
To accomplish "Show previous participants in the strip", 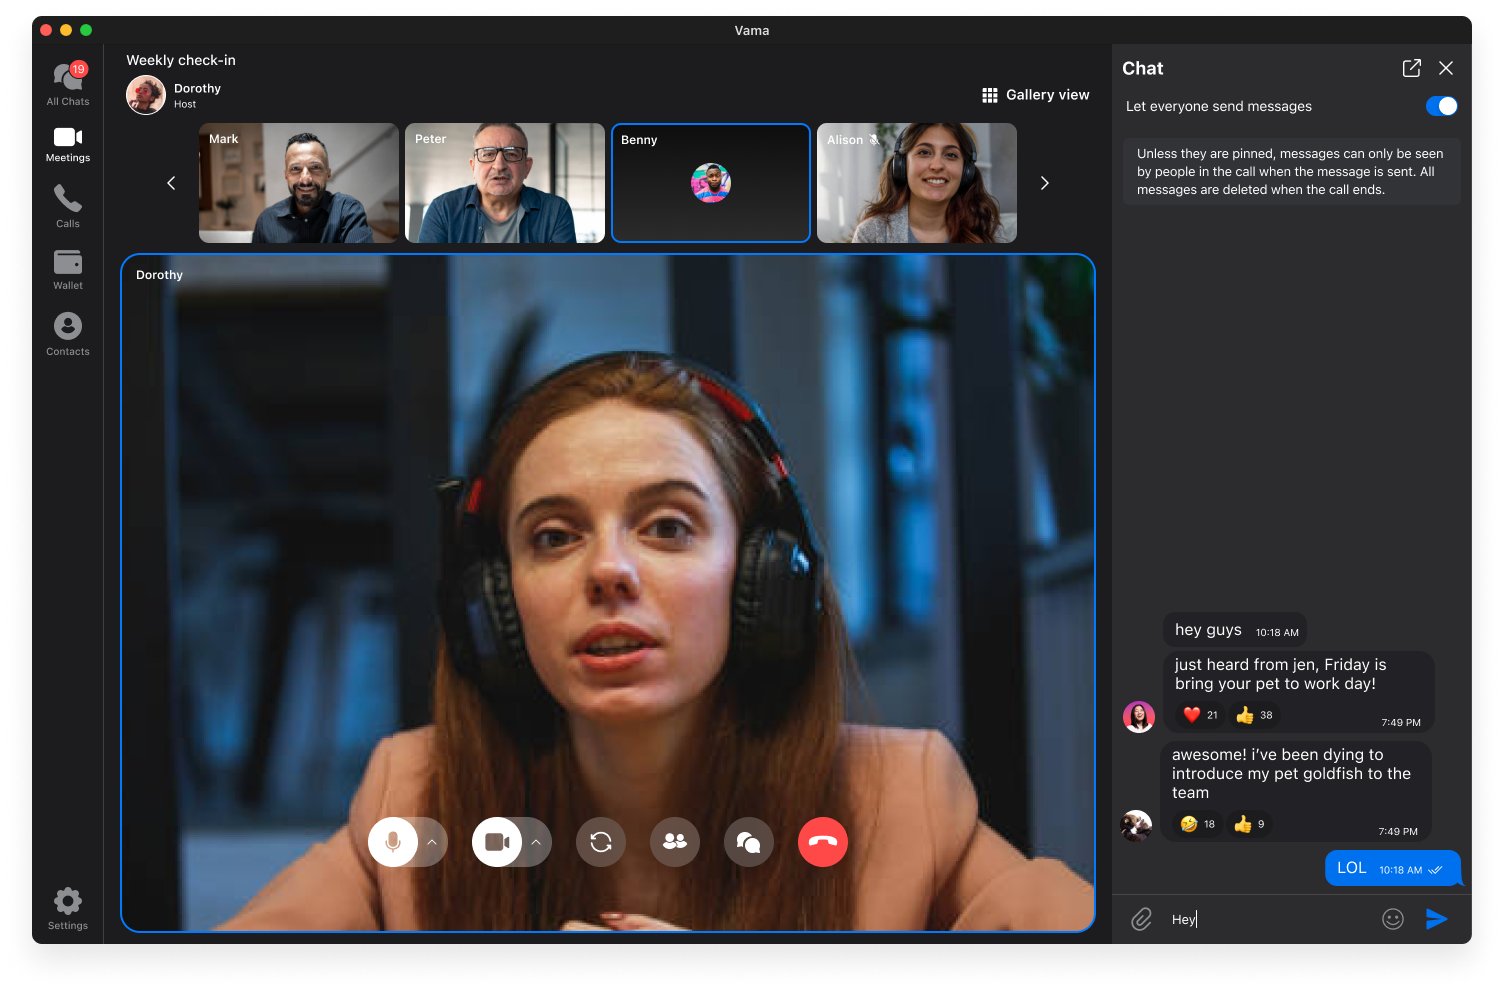I will coord(171,183).
